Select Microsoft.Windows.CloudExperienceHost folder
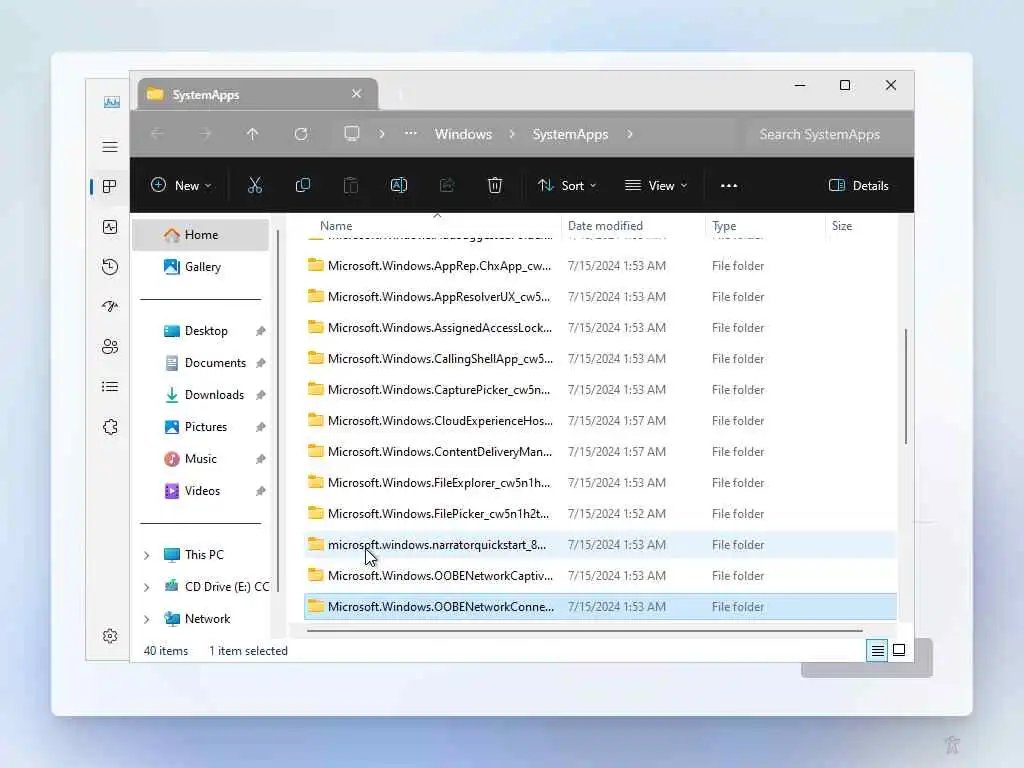This screenshot has height=768, width=1024. [x=600, y=421]
